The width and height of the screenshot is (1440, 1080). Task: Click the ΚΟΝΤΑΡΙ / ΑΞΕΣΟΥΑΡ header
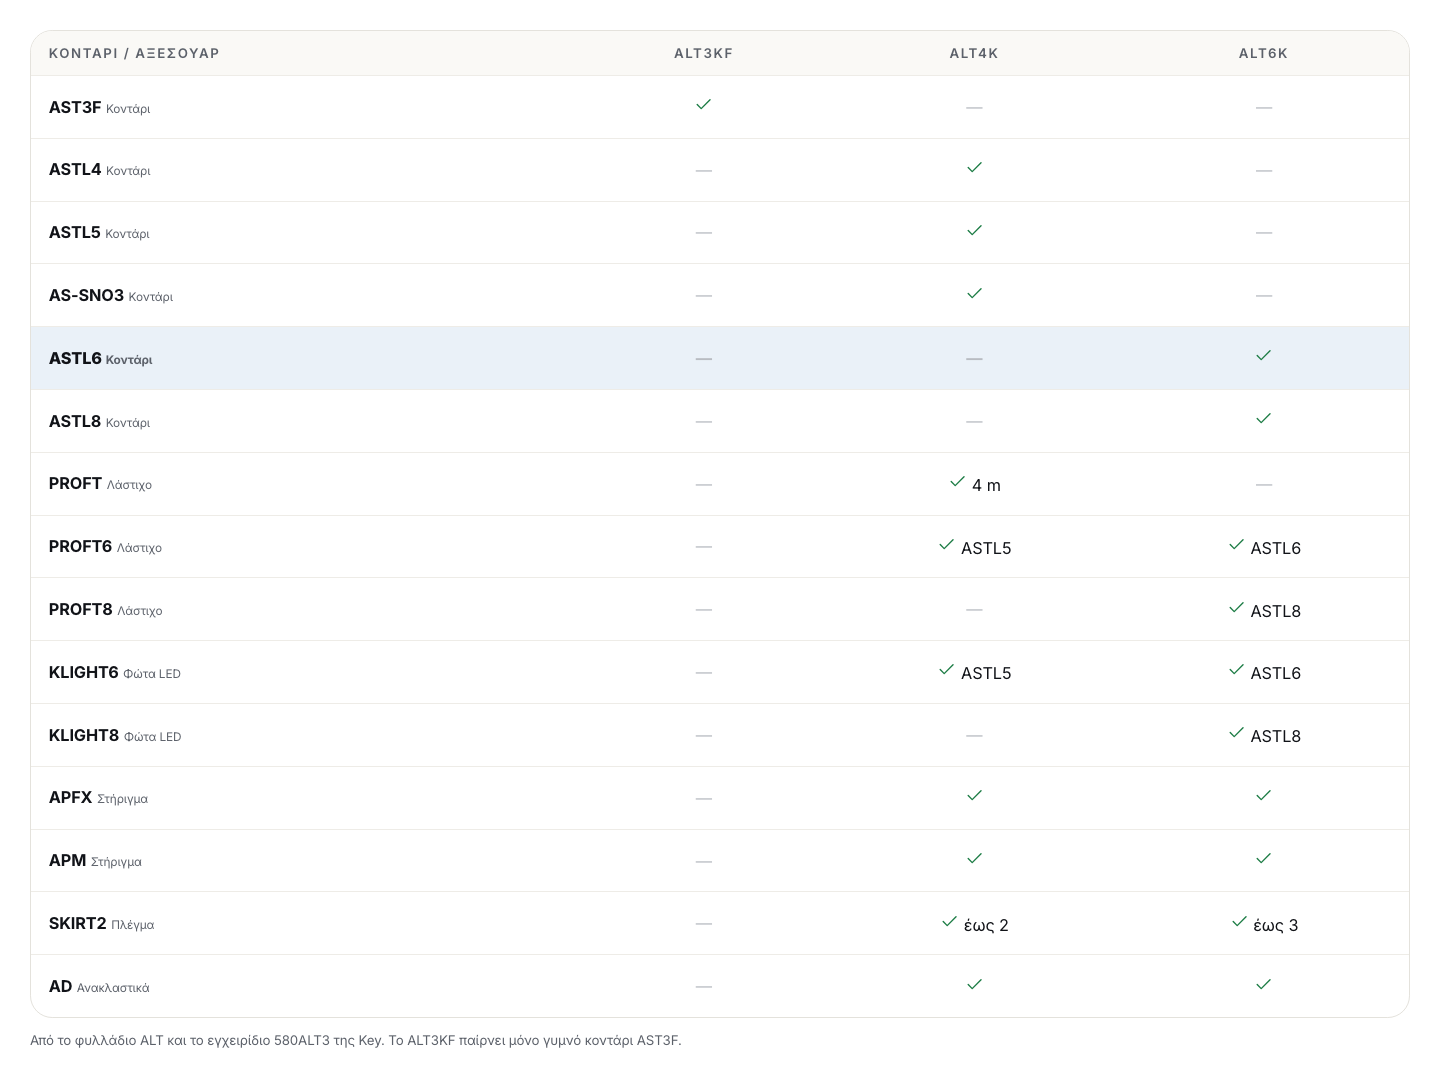coord(134,53)
